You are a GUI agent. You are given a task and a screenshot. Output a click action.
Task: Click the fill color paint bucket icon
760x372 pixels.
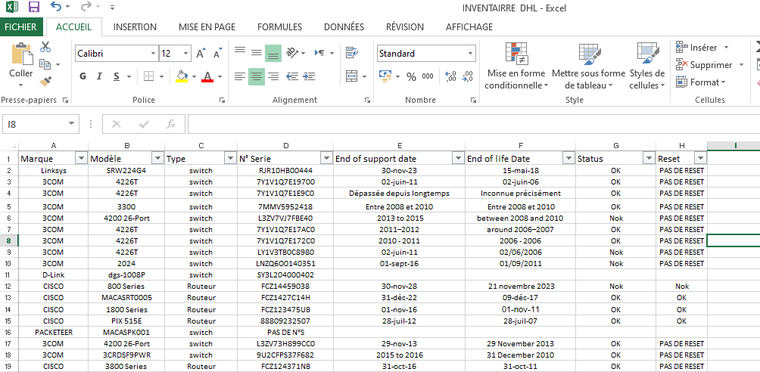click(182, 77)
